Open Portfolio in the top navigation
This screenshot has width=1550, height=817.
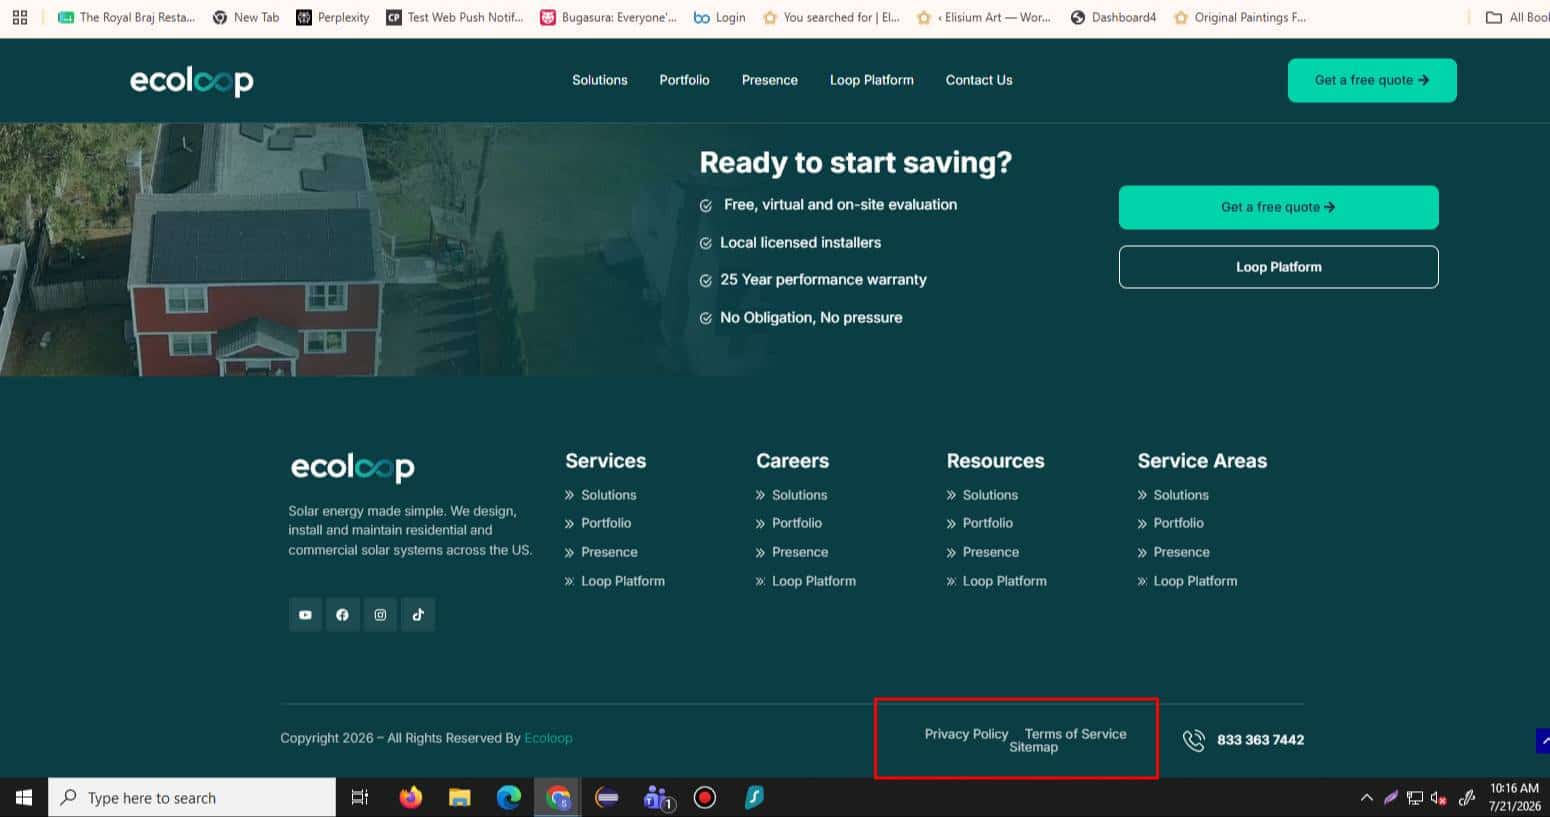684,80
